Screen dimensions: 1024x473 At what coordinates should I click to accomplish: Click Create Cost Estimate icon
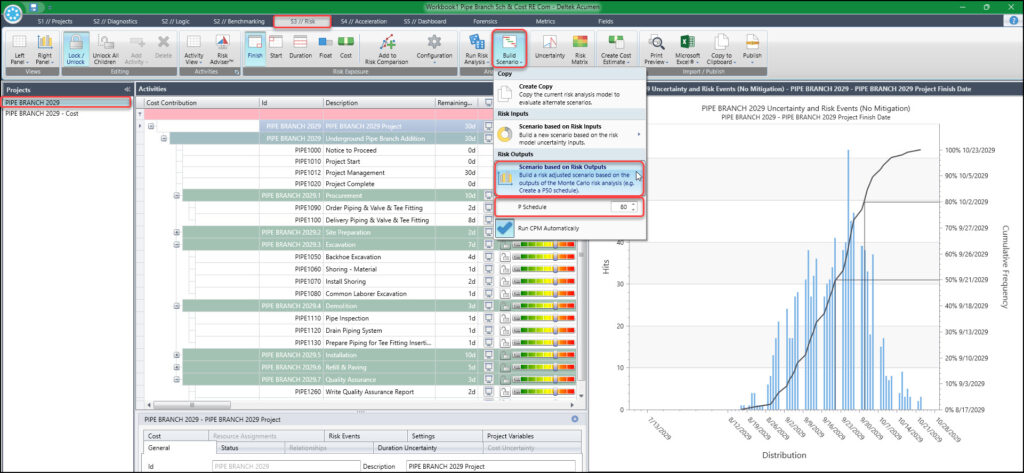(616, 48)
